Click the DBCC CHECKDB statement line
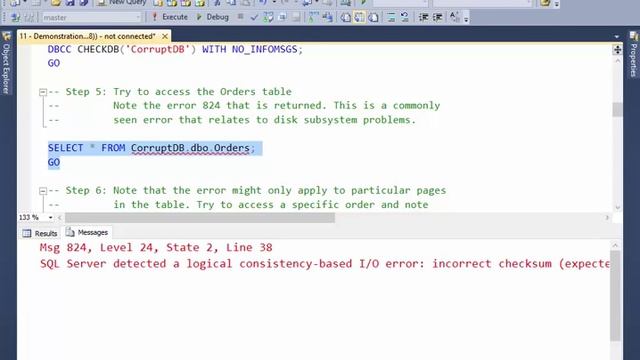The width and height of the screenshot is (640, 360). (x=175, y=49)
